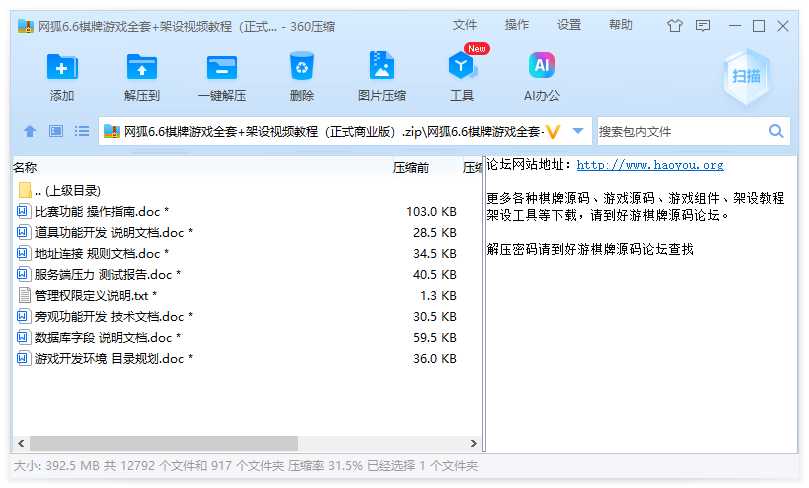Open the 文件 menu

(464, 25)
